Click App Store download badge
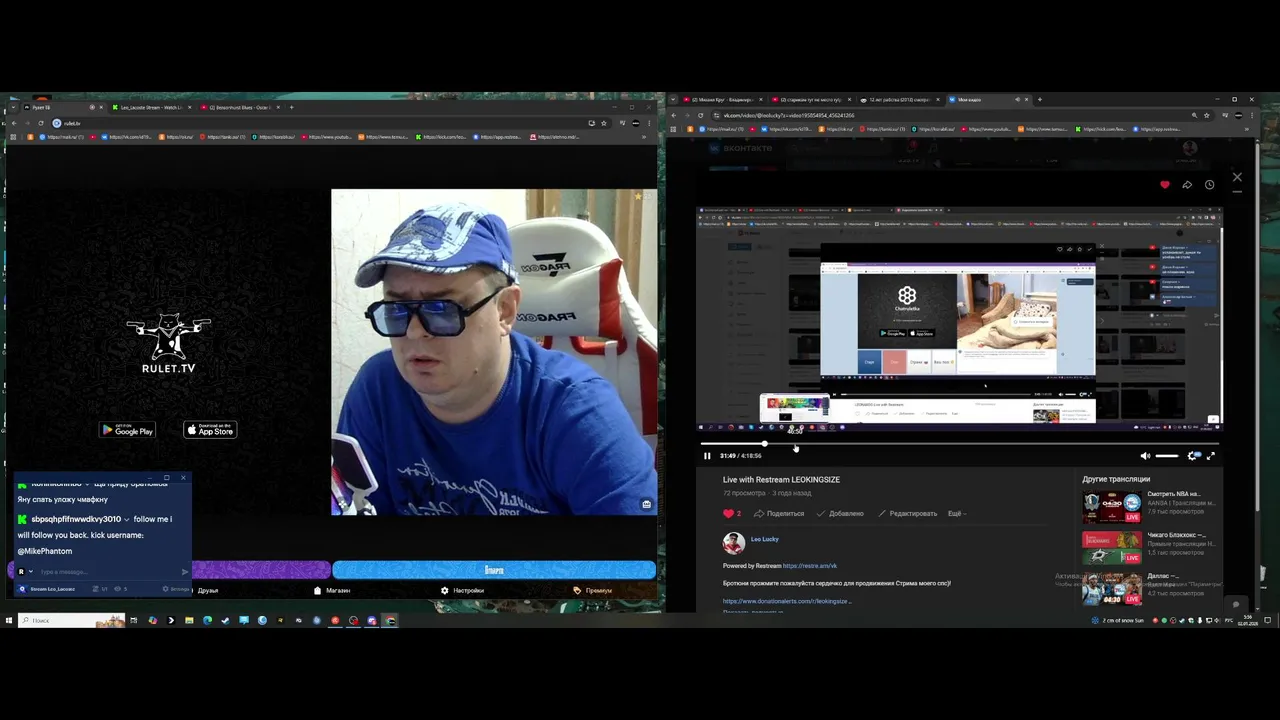1280x720 pixels. click(x=210, y=430)
